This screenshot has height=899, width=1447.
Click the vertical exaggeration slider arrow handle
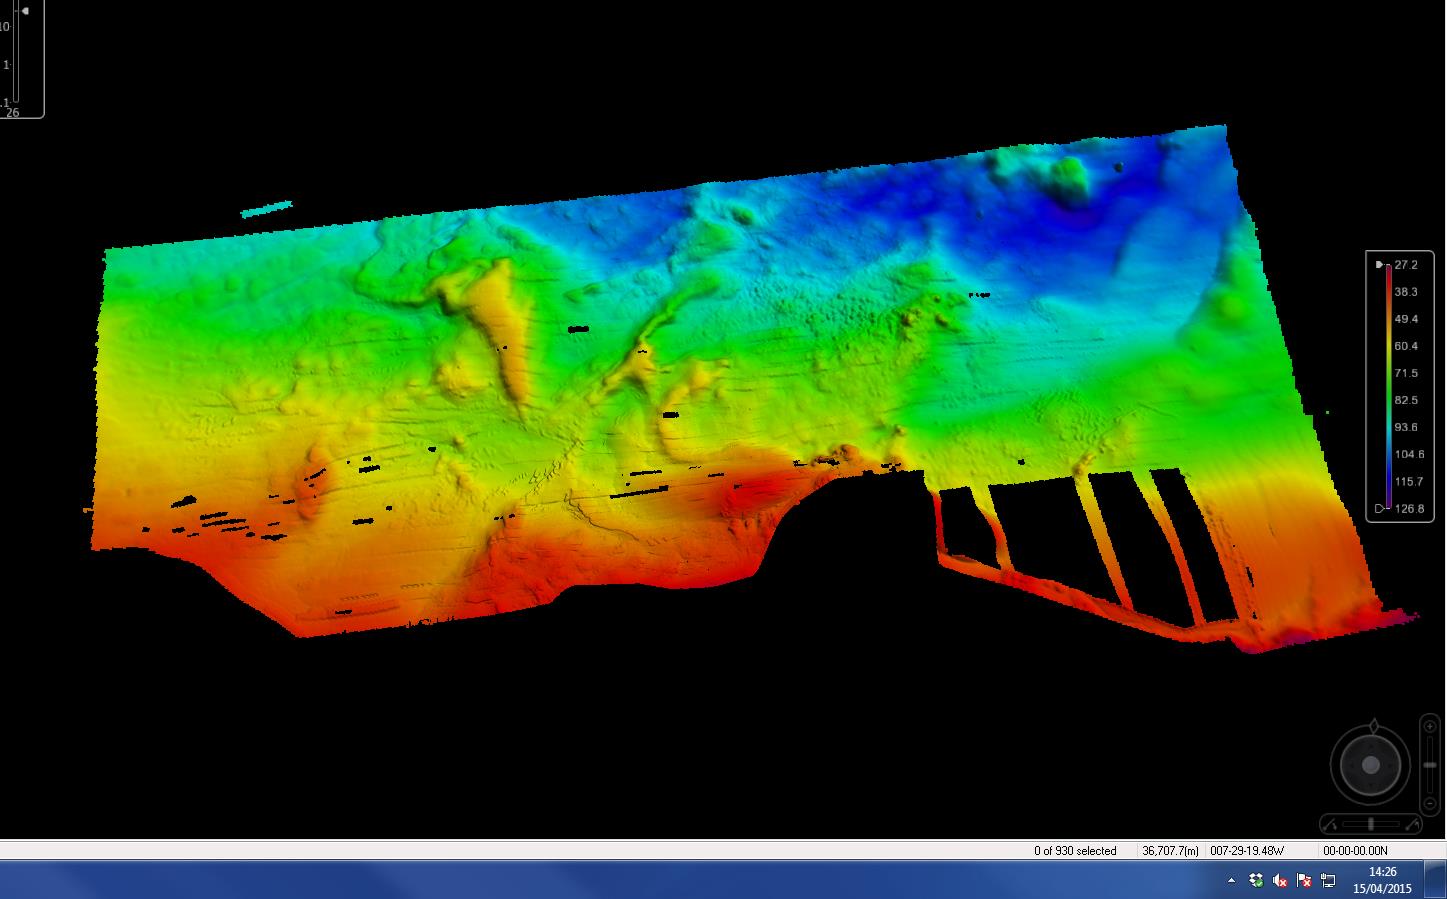click(25, 11)
